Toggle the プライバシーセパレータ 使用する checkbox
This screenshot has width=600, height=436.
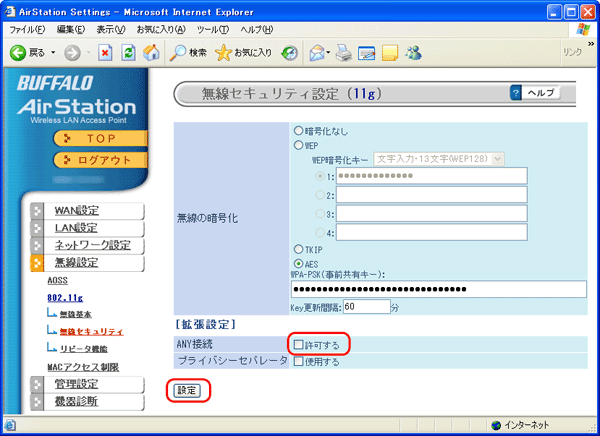298,361
